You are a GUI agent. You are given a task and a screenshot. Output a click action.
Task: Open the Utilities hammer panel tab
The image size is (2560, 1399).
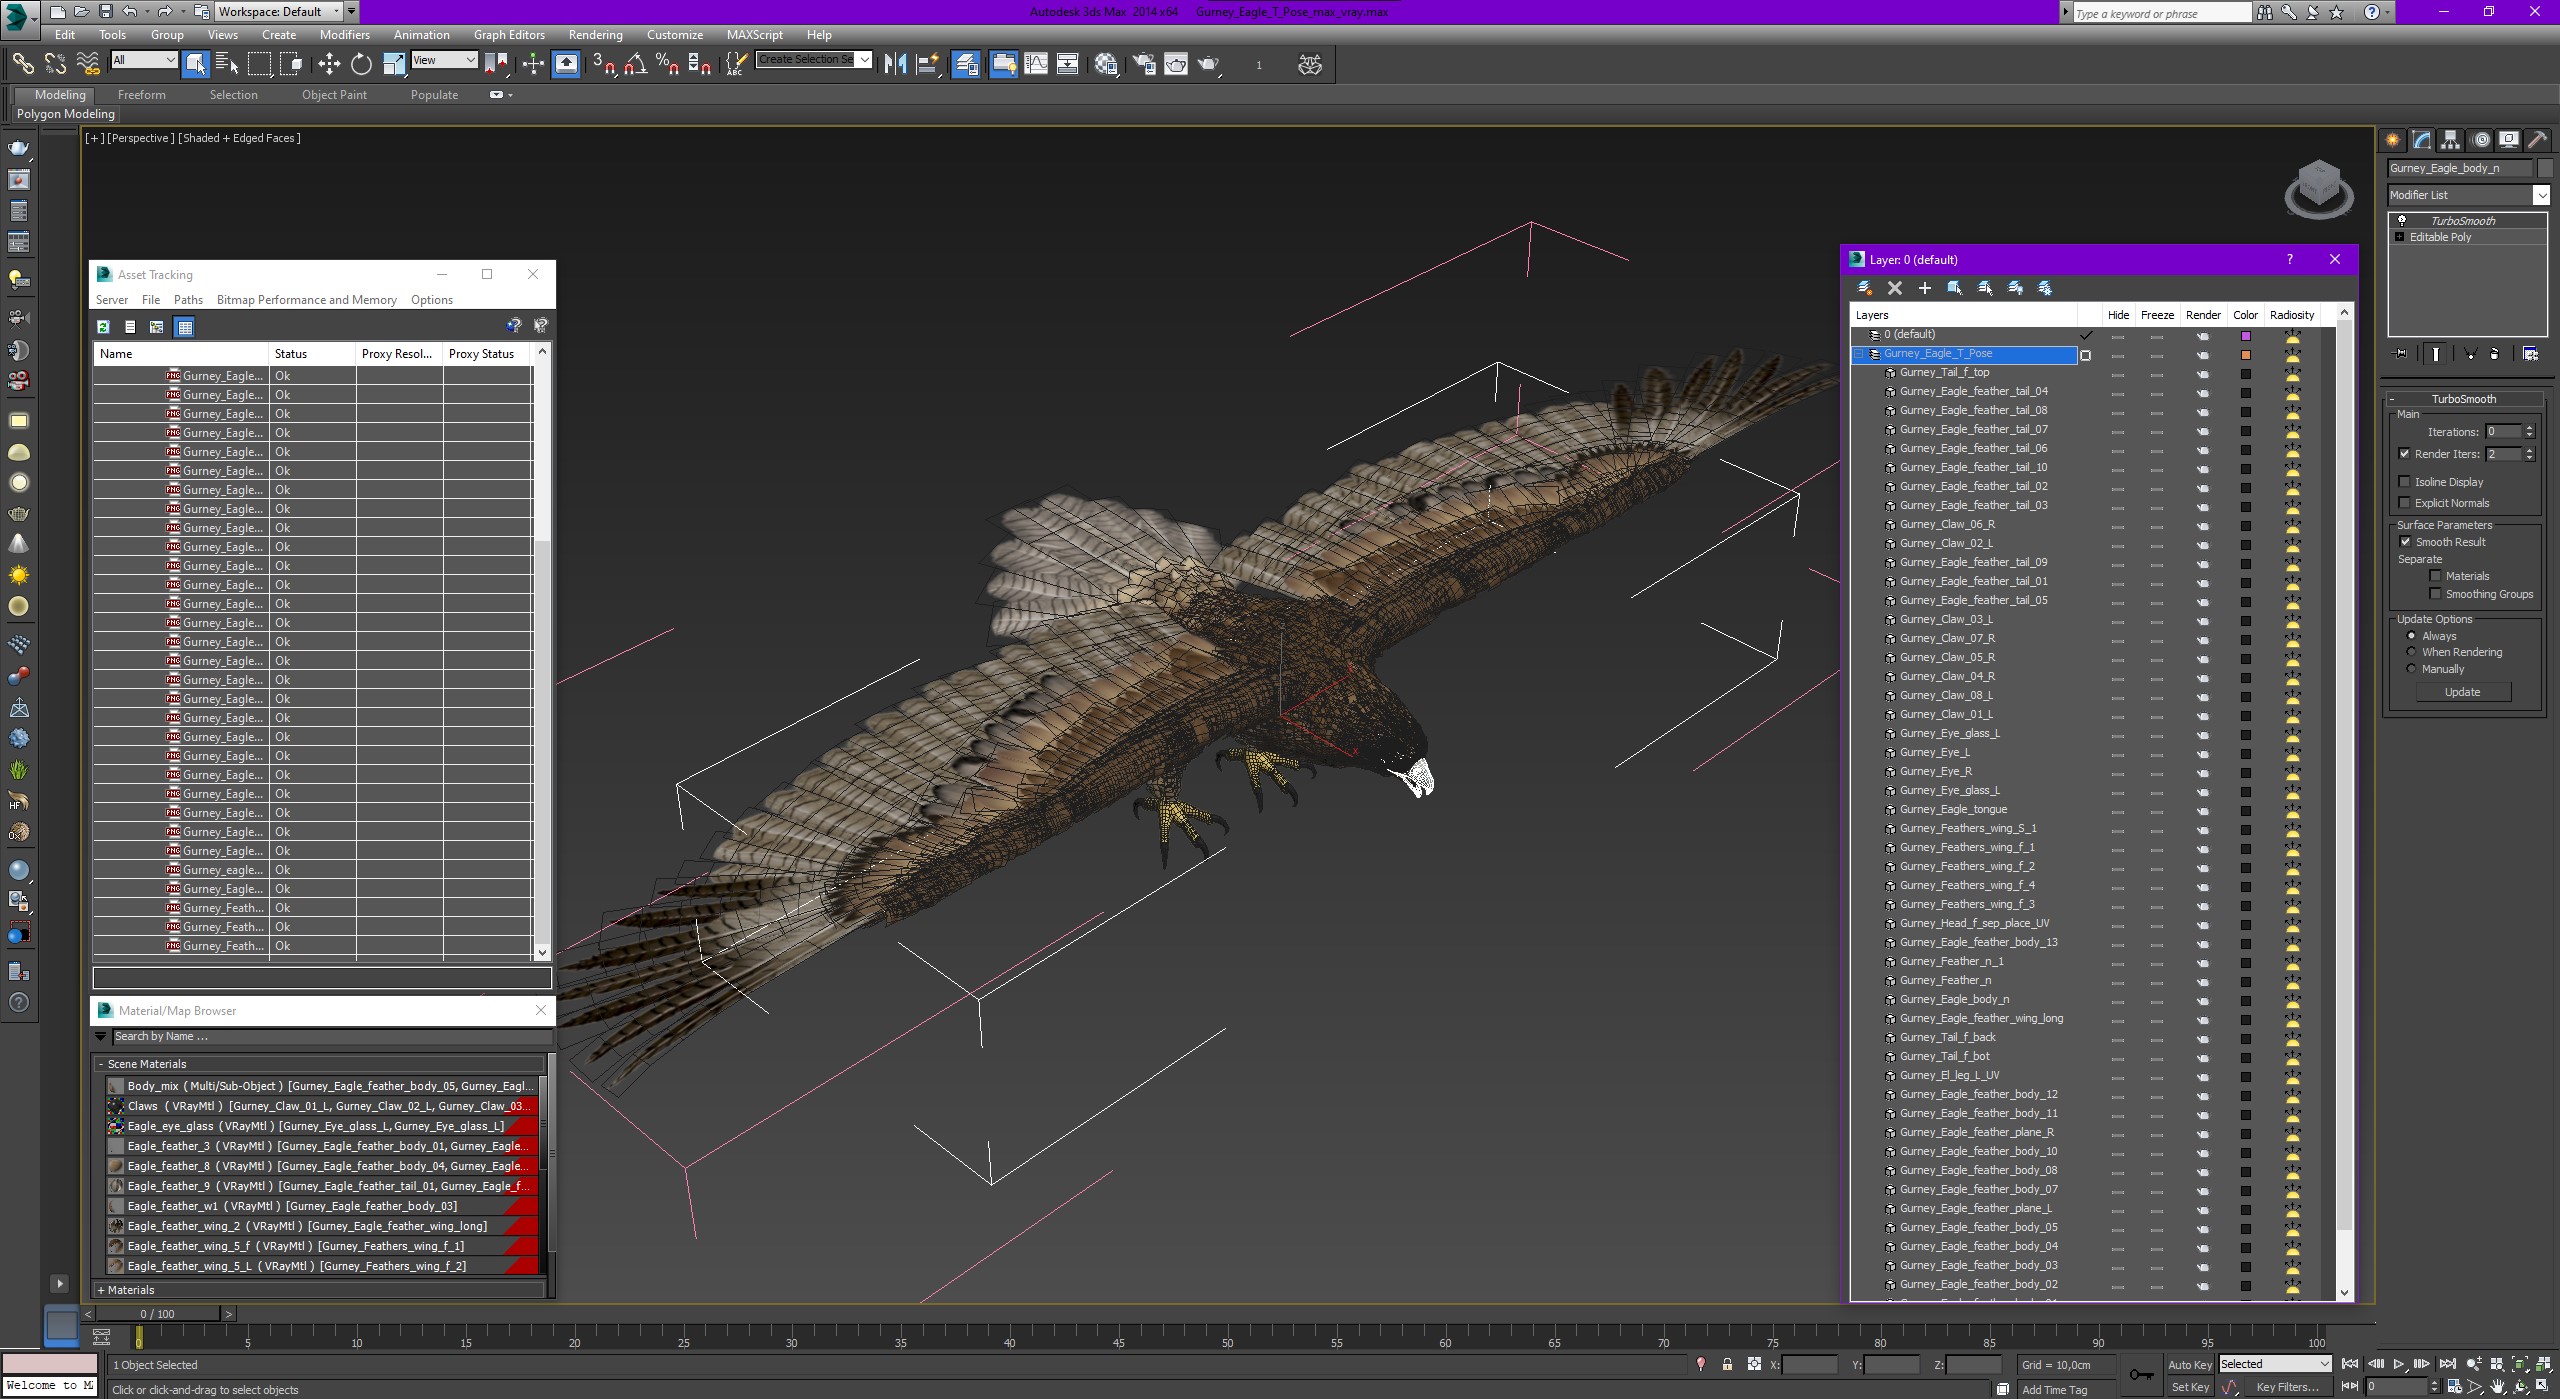(x=2537, y=140)
